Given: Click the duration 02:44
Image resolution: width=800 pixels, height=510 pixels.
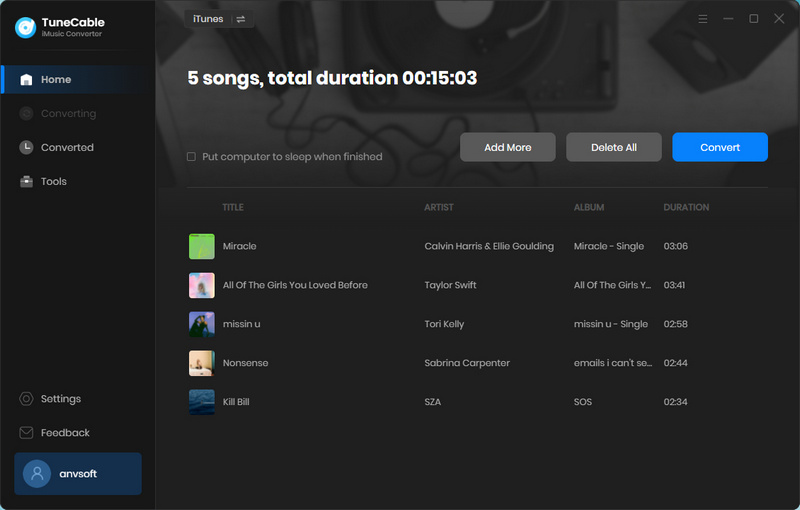Looking at the screenshot, I should pyautogui.click(x=676, y=363).
